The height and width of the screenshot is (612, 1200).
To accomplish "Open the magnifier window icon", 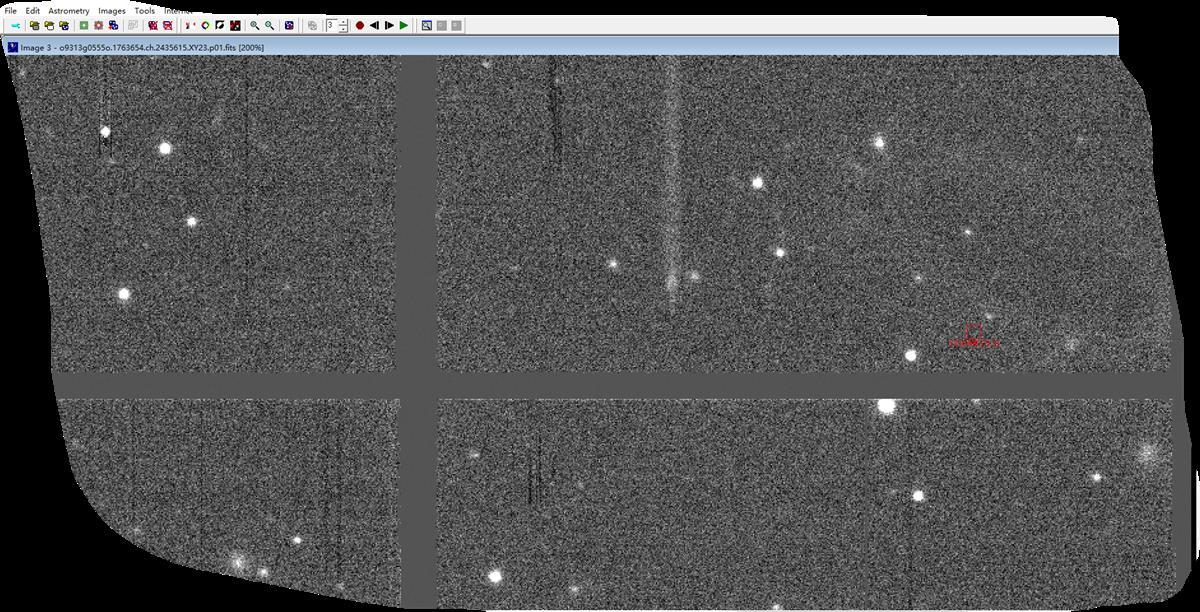I will [289, 25].
